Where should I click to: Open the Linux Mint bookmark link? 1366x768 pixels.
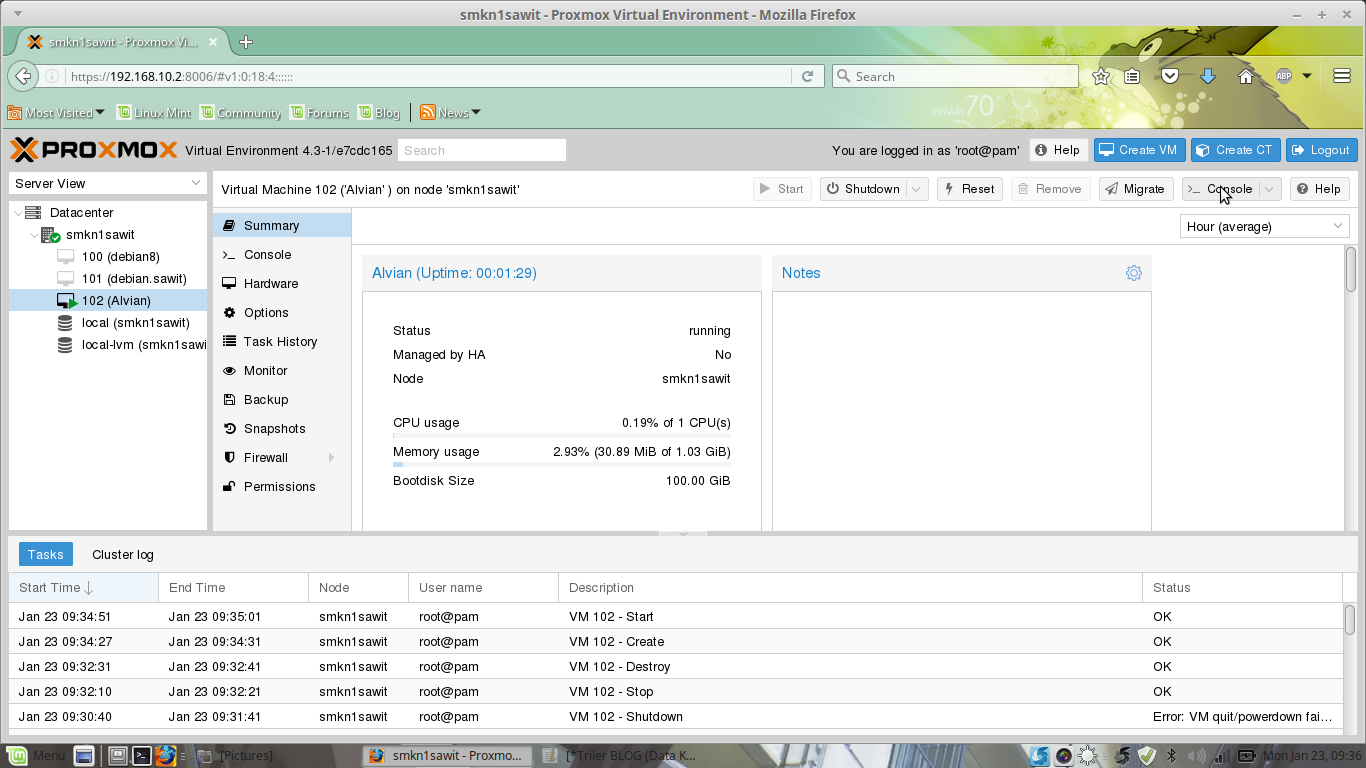coord(154,113)
